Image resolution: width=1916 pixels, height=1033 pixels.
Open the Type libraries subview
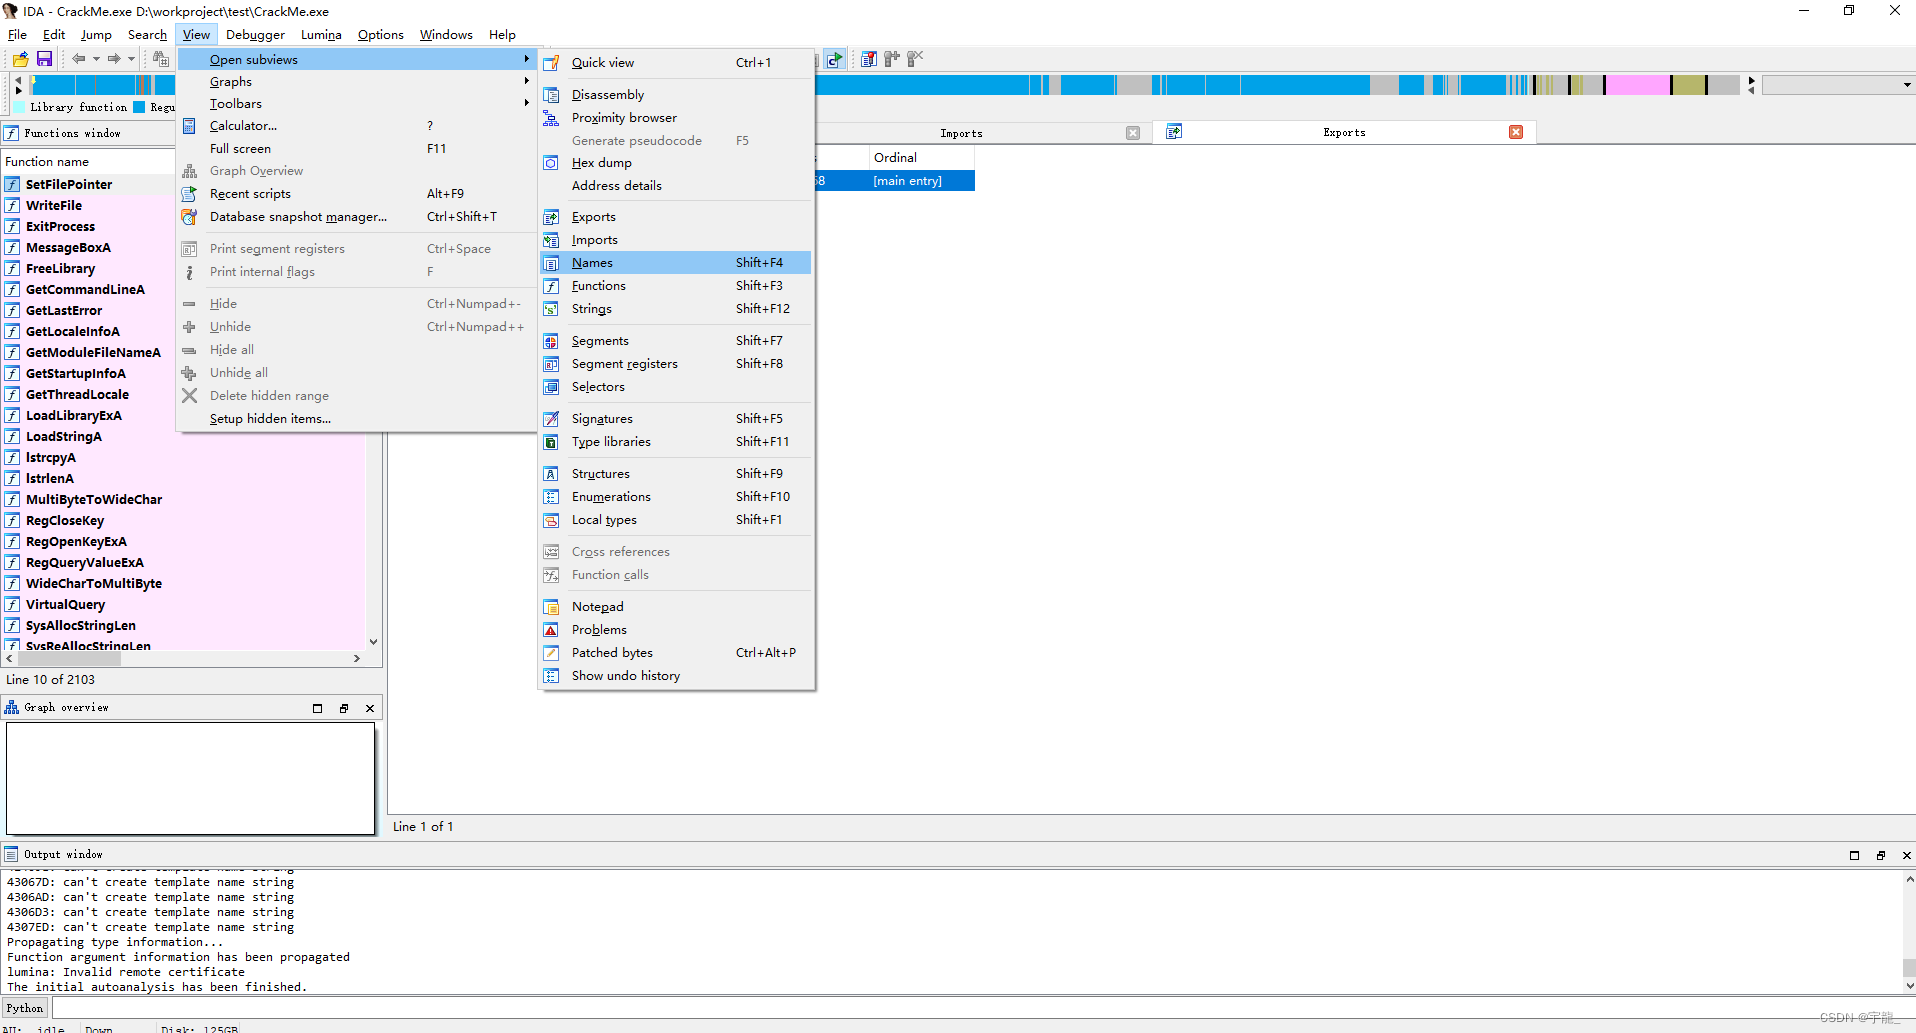tap(676, 442)
